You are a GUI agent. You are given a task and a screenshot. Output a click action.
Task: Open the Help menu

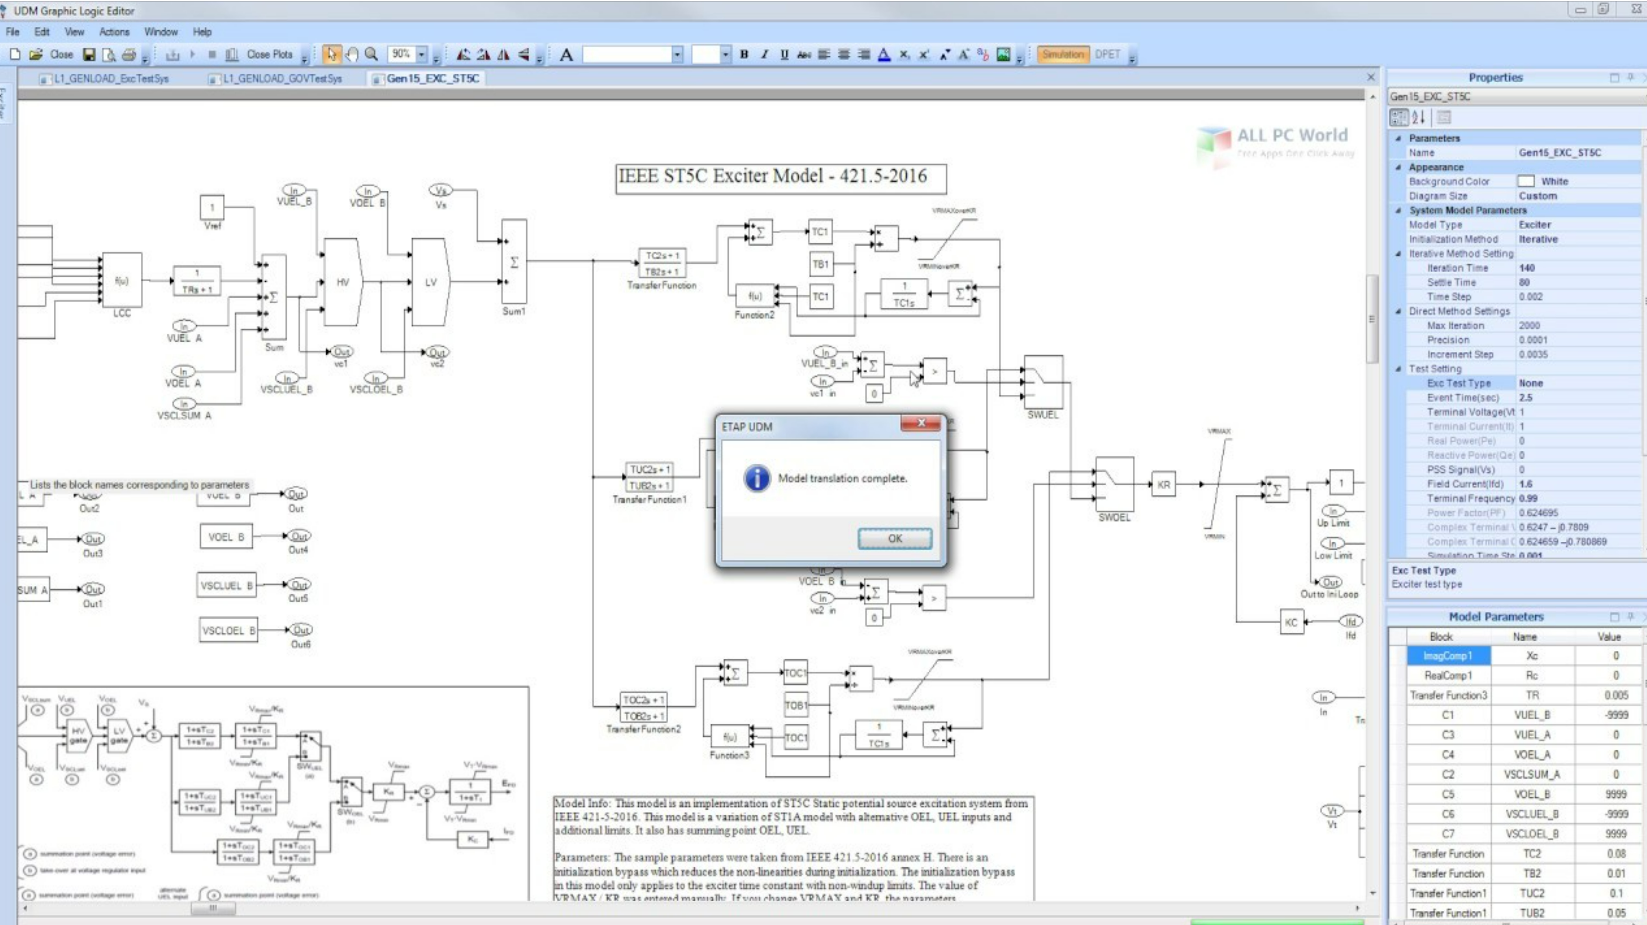click(202, 32)
